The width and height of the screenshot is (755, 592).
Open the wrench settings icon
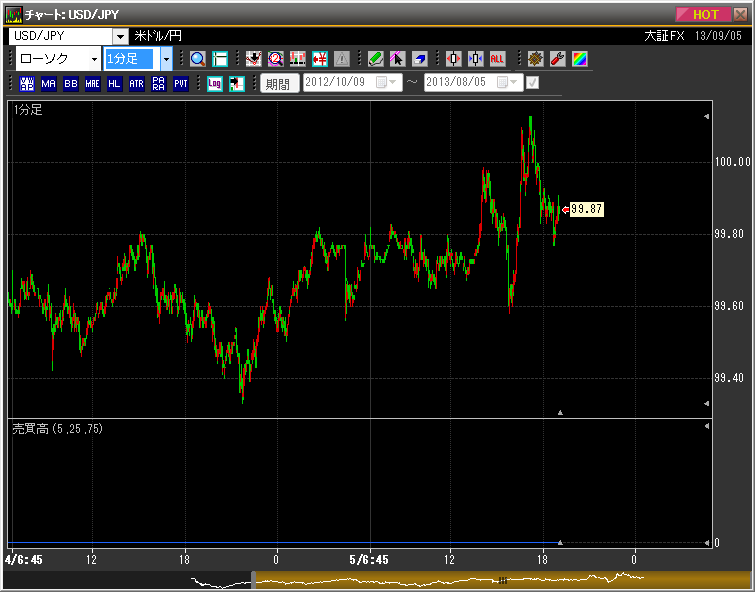[558, 59]
